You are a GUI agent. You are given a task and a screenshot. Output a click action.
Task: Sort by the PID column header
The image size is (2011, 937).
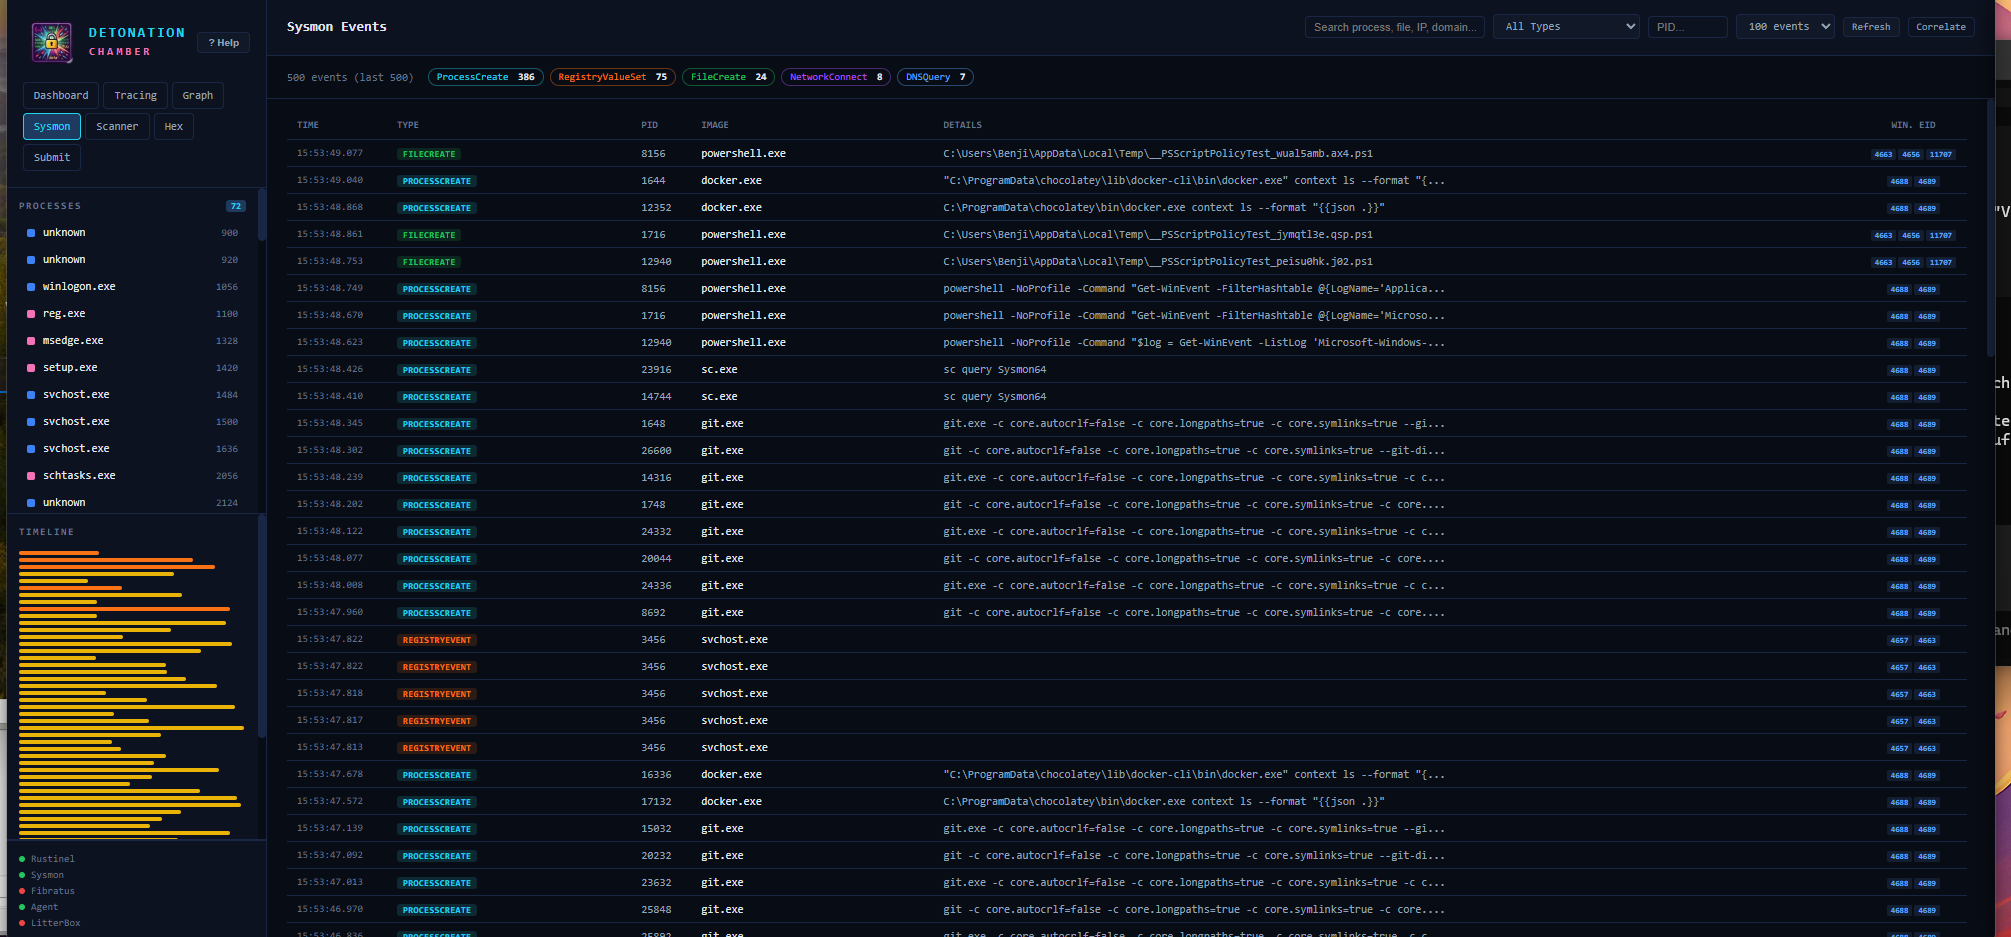[650, 125]
